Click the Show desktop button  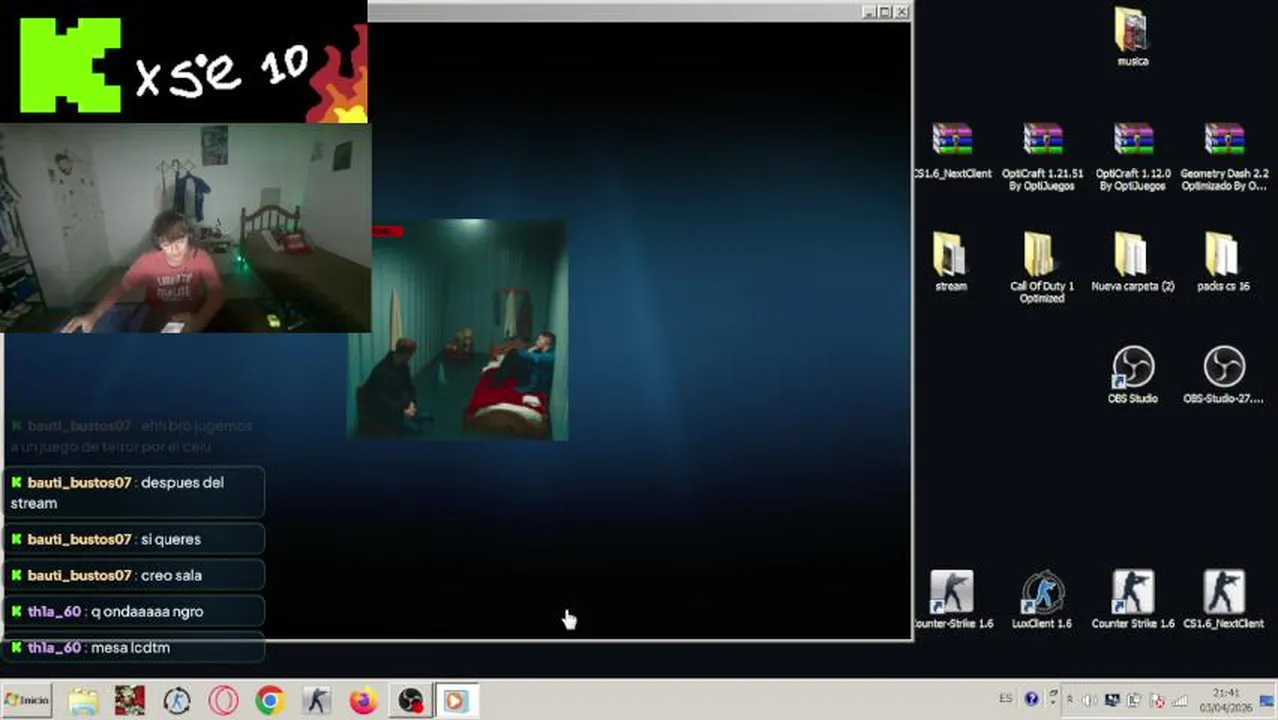[x=1266, y=700]
